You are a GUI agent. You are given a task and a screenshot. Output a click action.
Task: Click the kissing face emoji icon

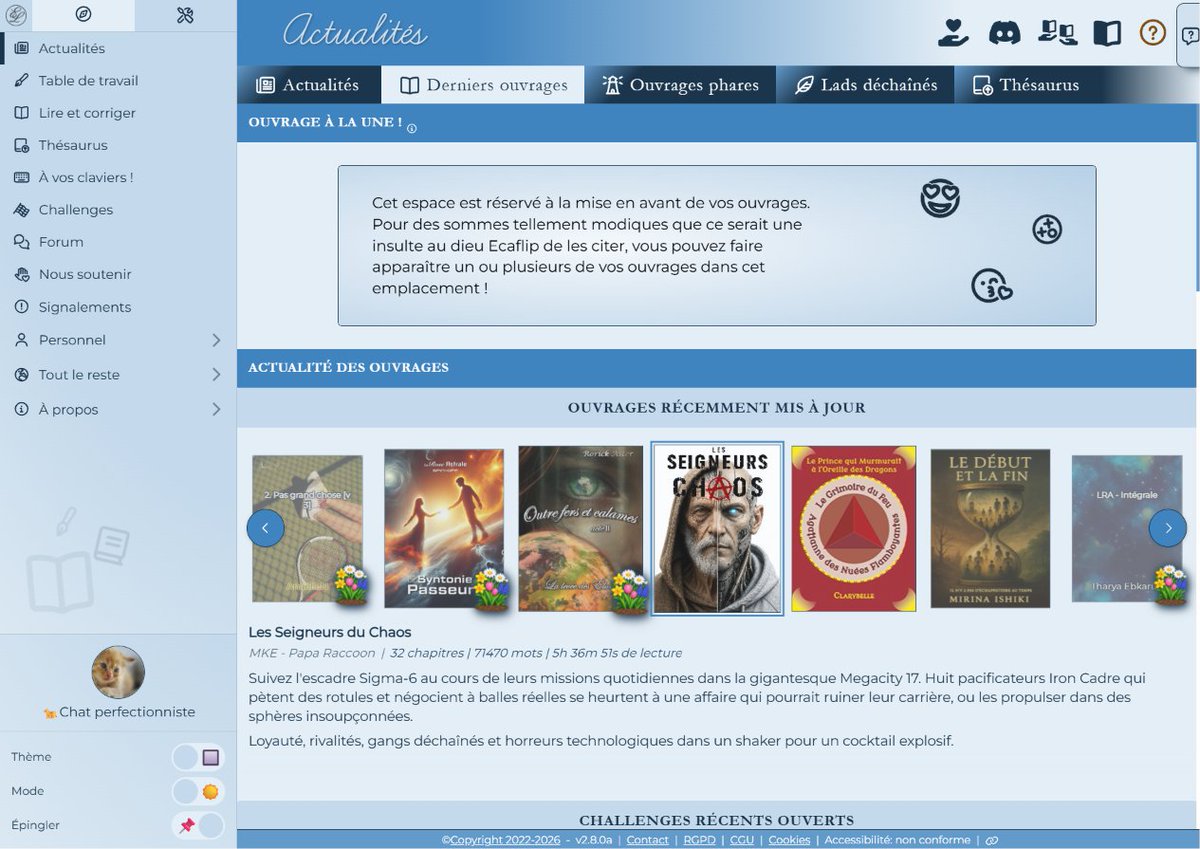coord(992,286)
